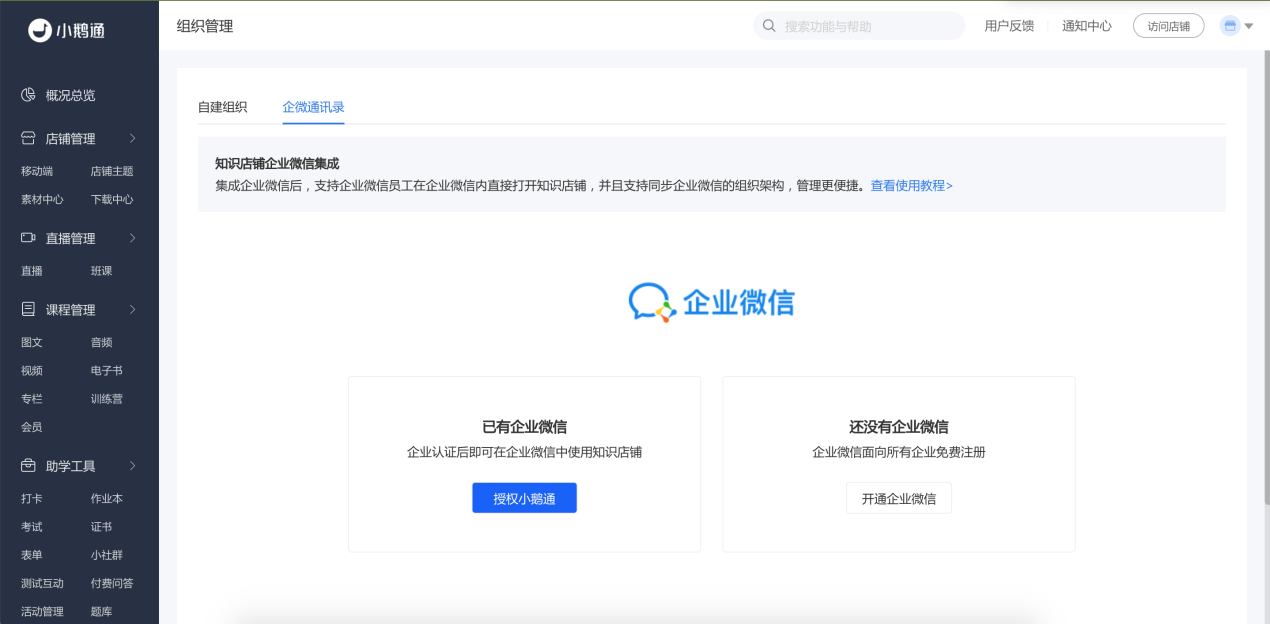This screenshot has width=1270, height=624.
Task: Open 下载中心 in sidebar
Action: tap(112, 199)
